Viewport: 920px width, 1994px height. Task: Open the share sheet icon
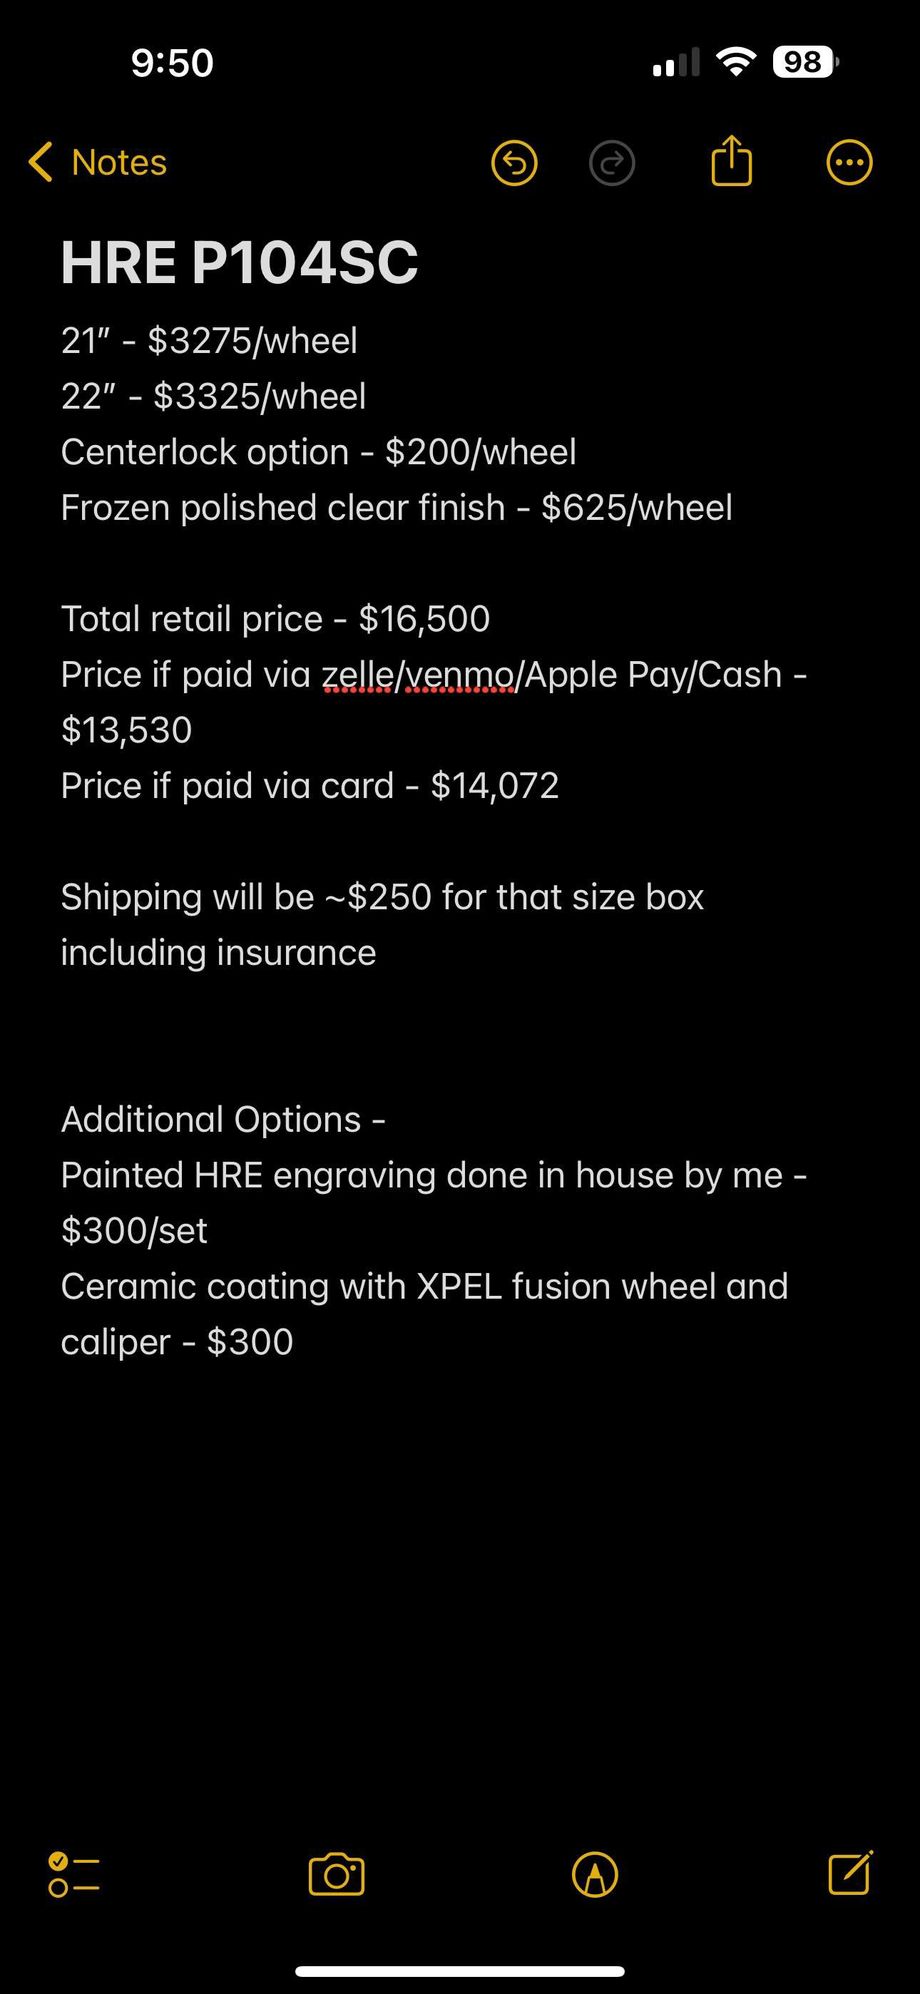(731, 161)
